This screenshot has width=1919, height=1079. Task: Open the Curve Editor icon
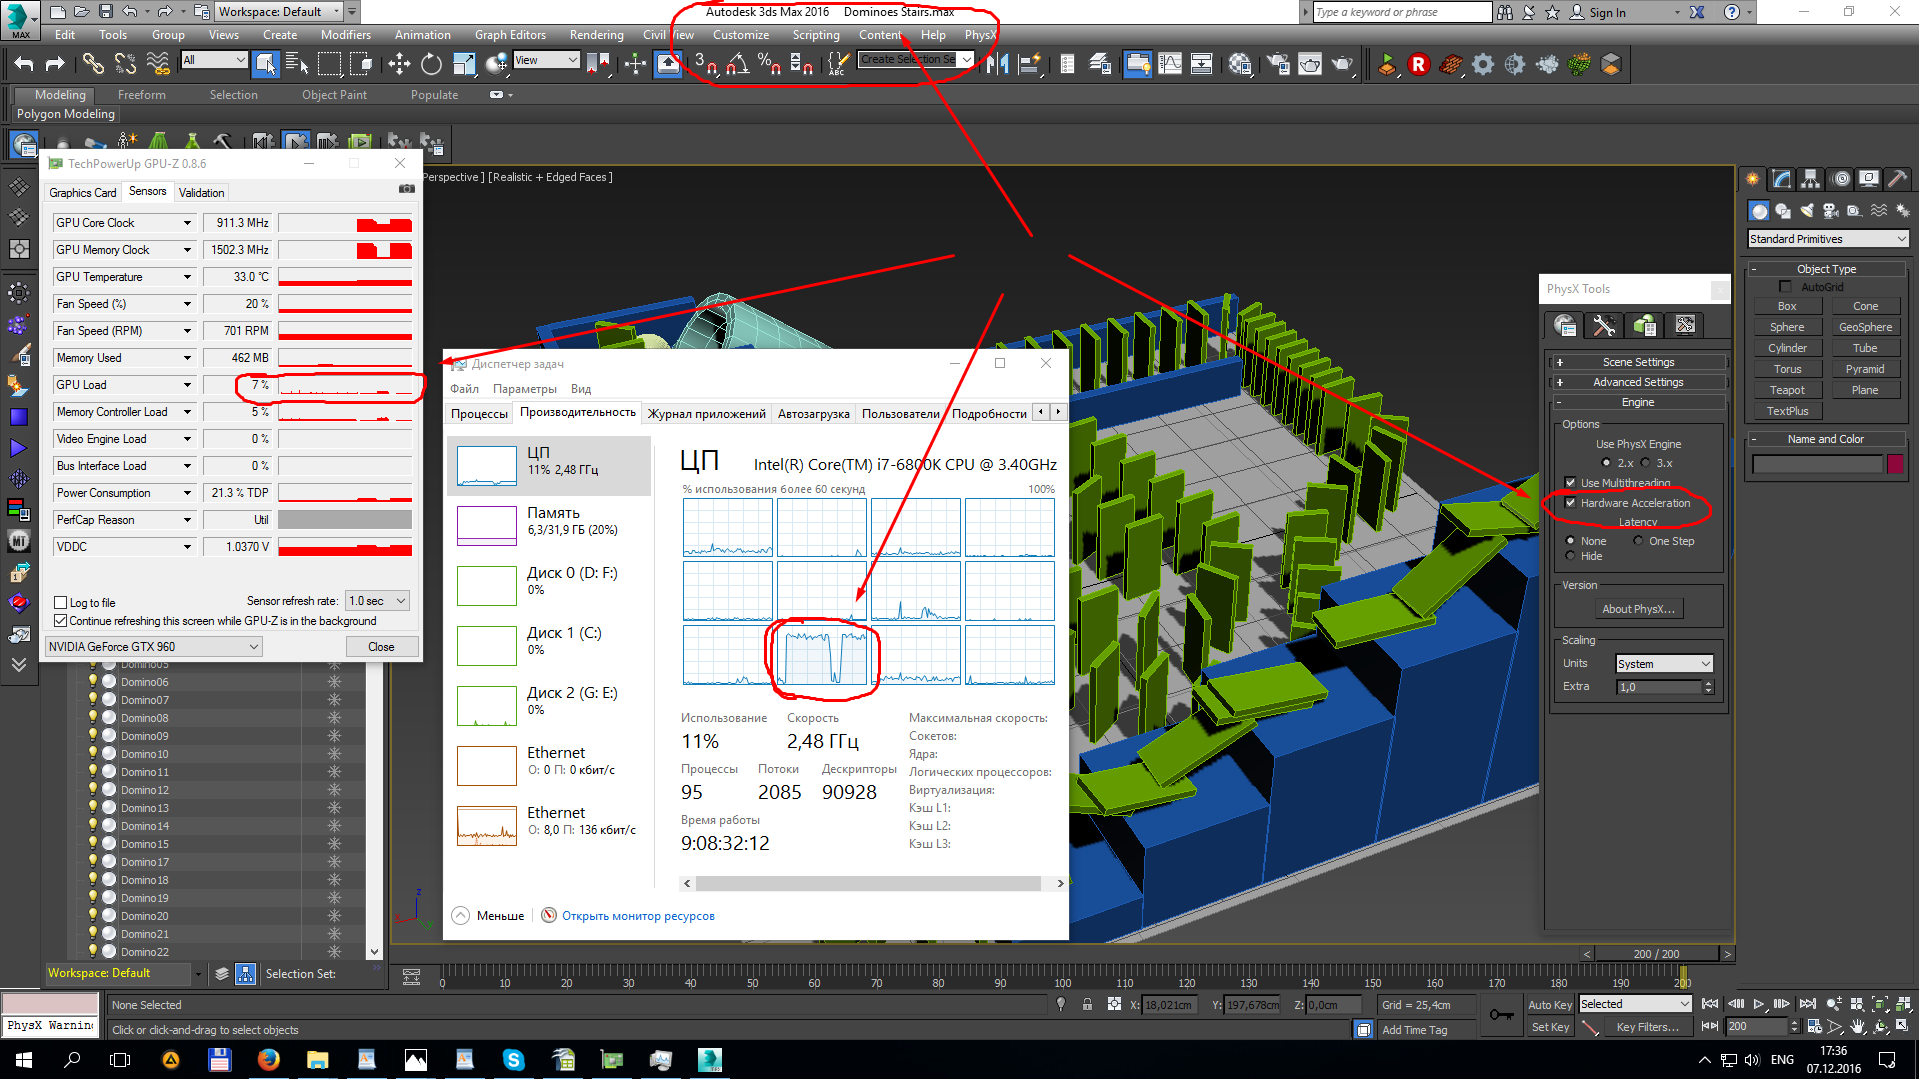[1169, 65]
